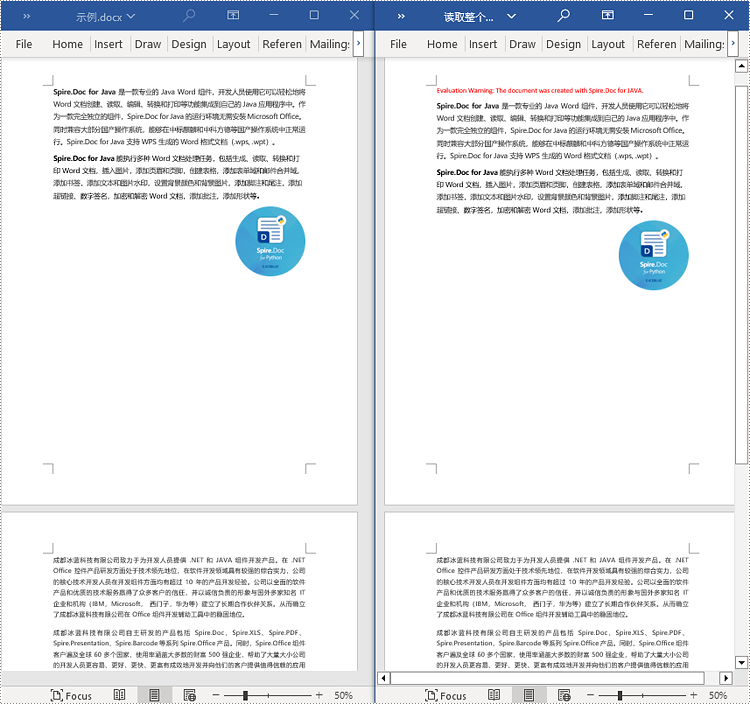This screenshot has width=750, height=704.
Task: Select Print Layout view in left window
Action: (154, 695)
